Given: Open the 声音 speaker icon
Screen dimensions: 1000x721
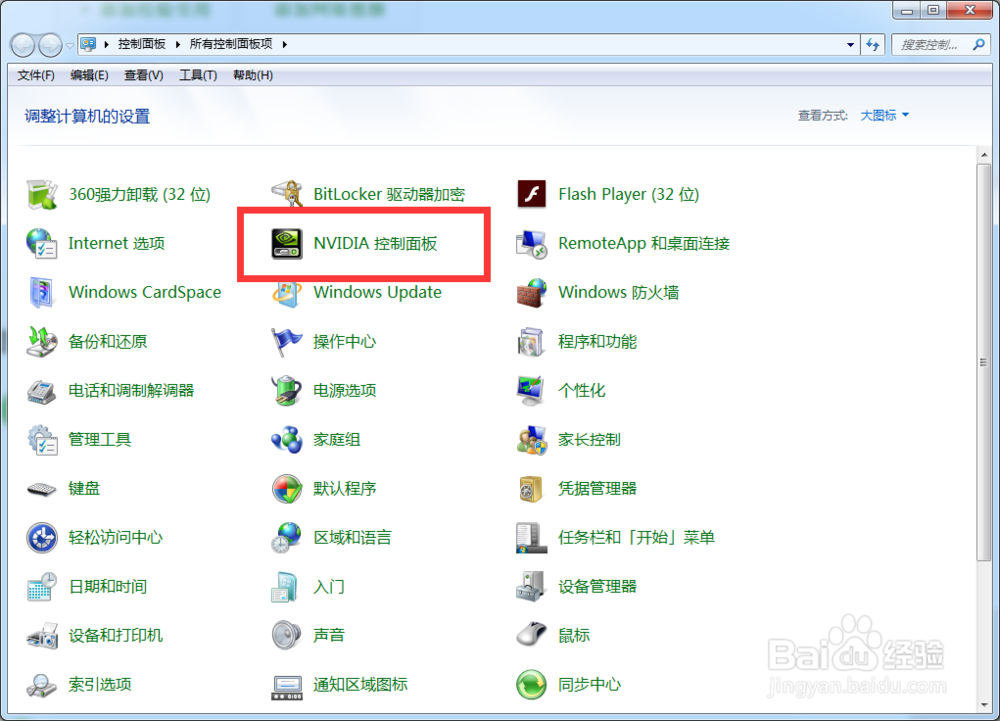Looking at the screenshot, I should click(x=287, y=636).
